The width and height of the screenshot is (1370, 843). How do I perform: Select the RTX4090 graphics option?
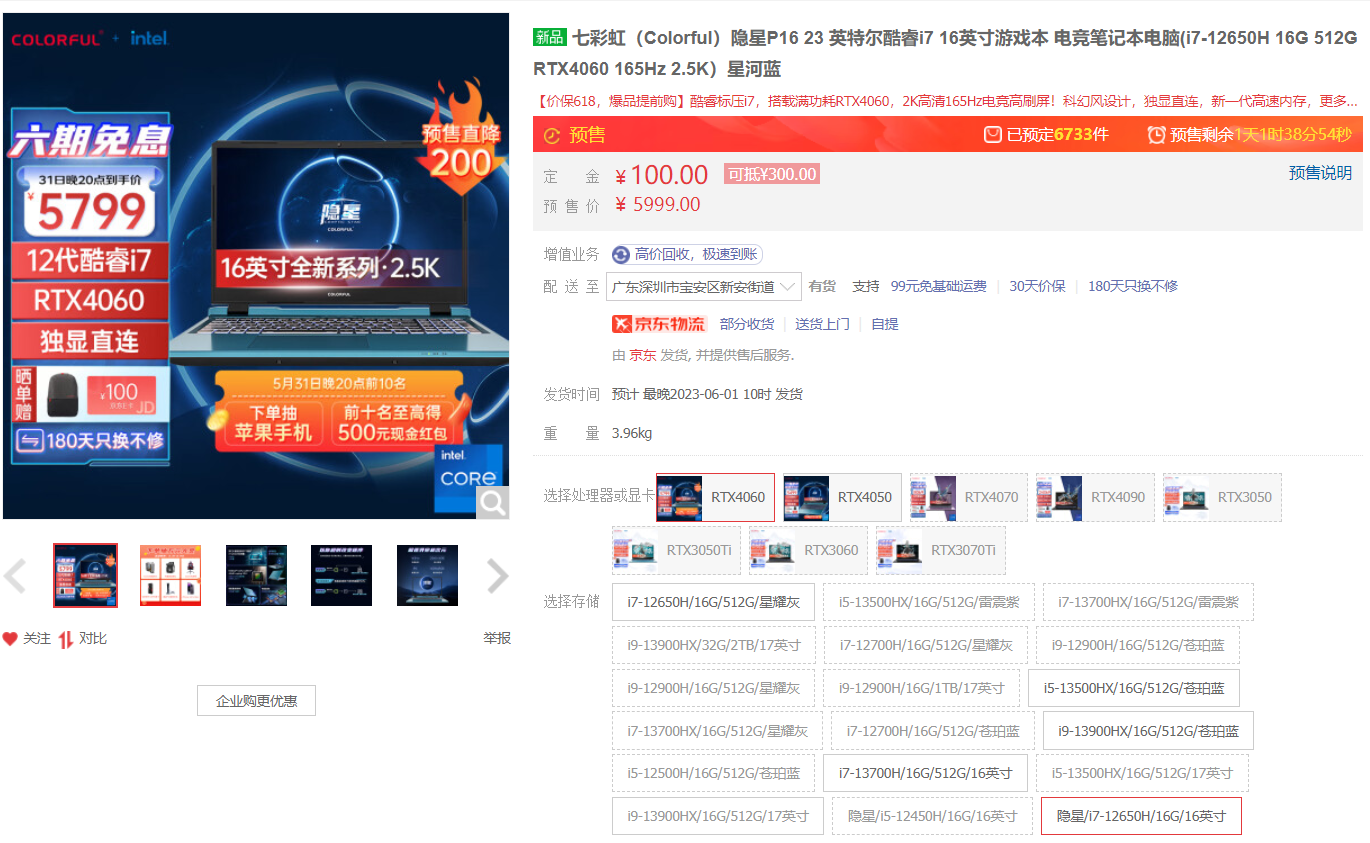click(x=1095, y=497)
